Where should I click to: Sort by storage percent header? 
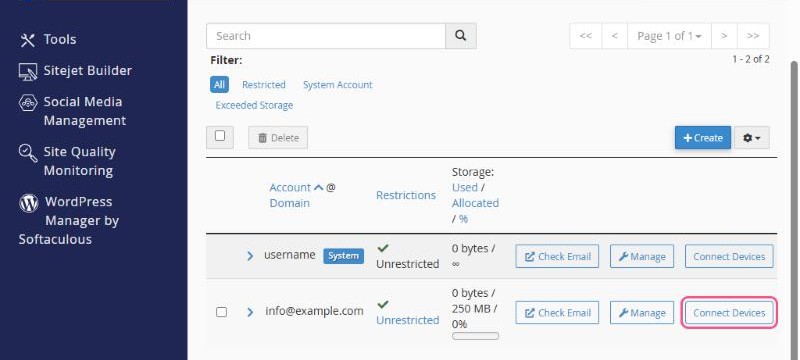463,219
